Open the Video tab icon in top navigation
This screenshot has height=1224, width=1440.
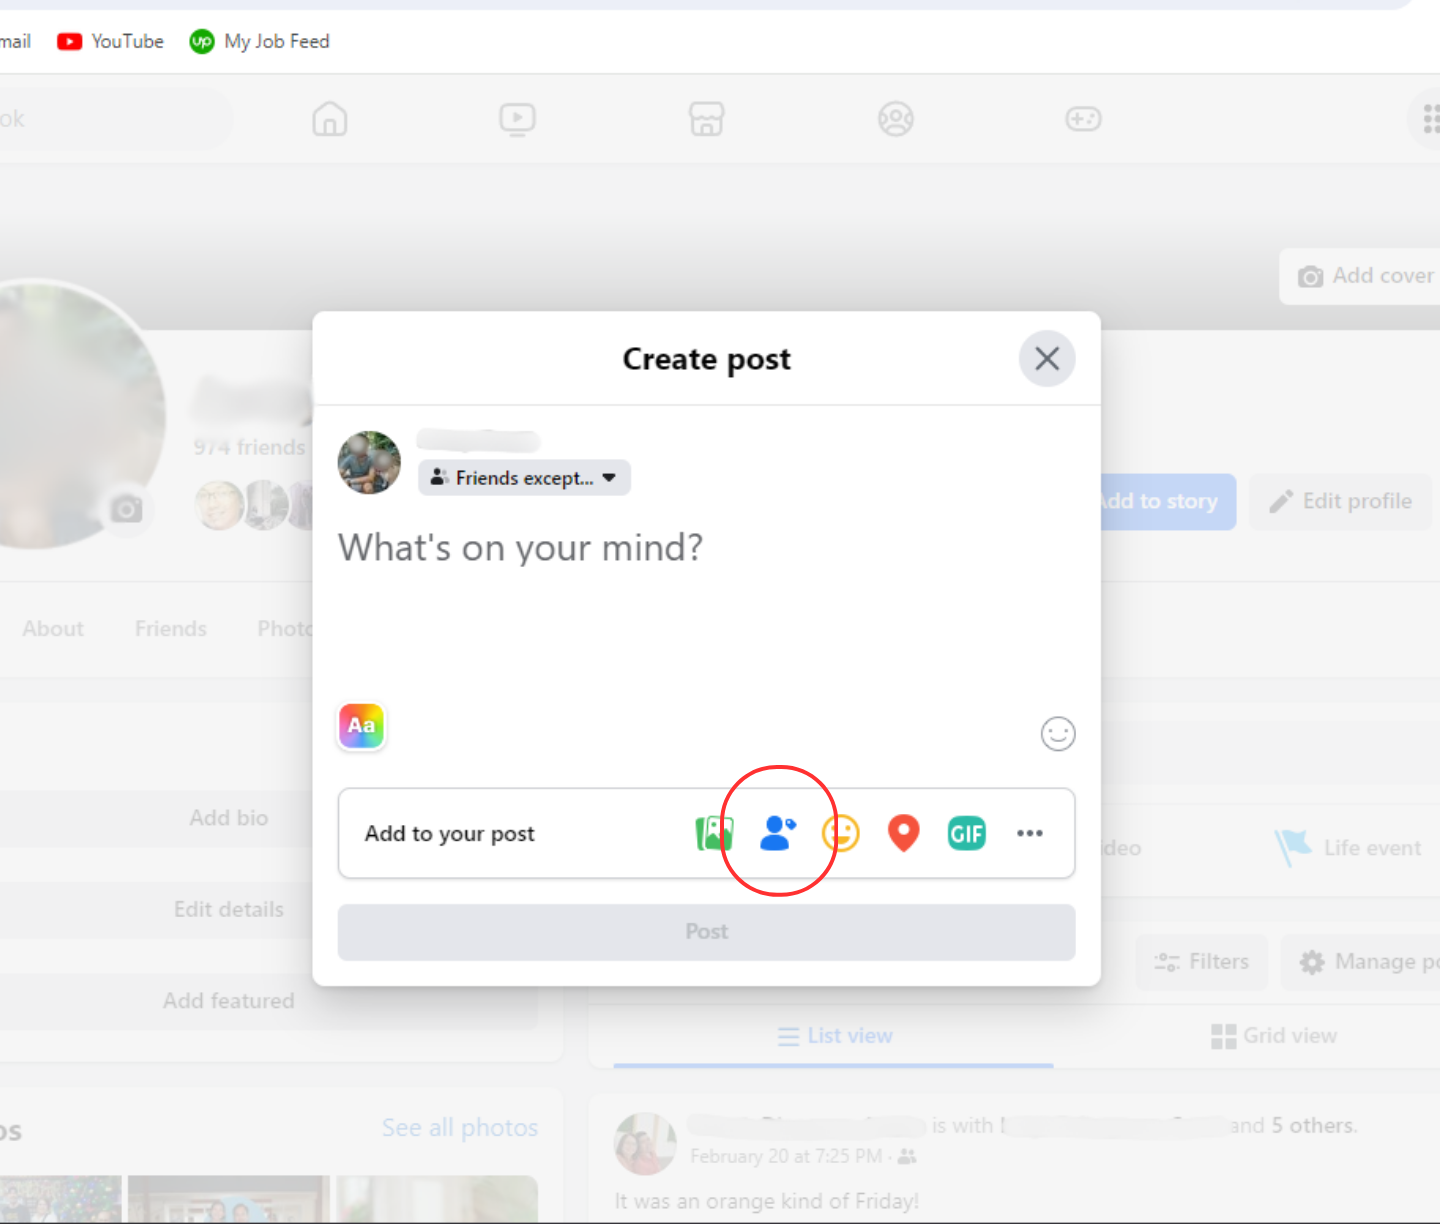518,119
